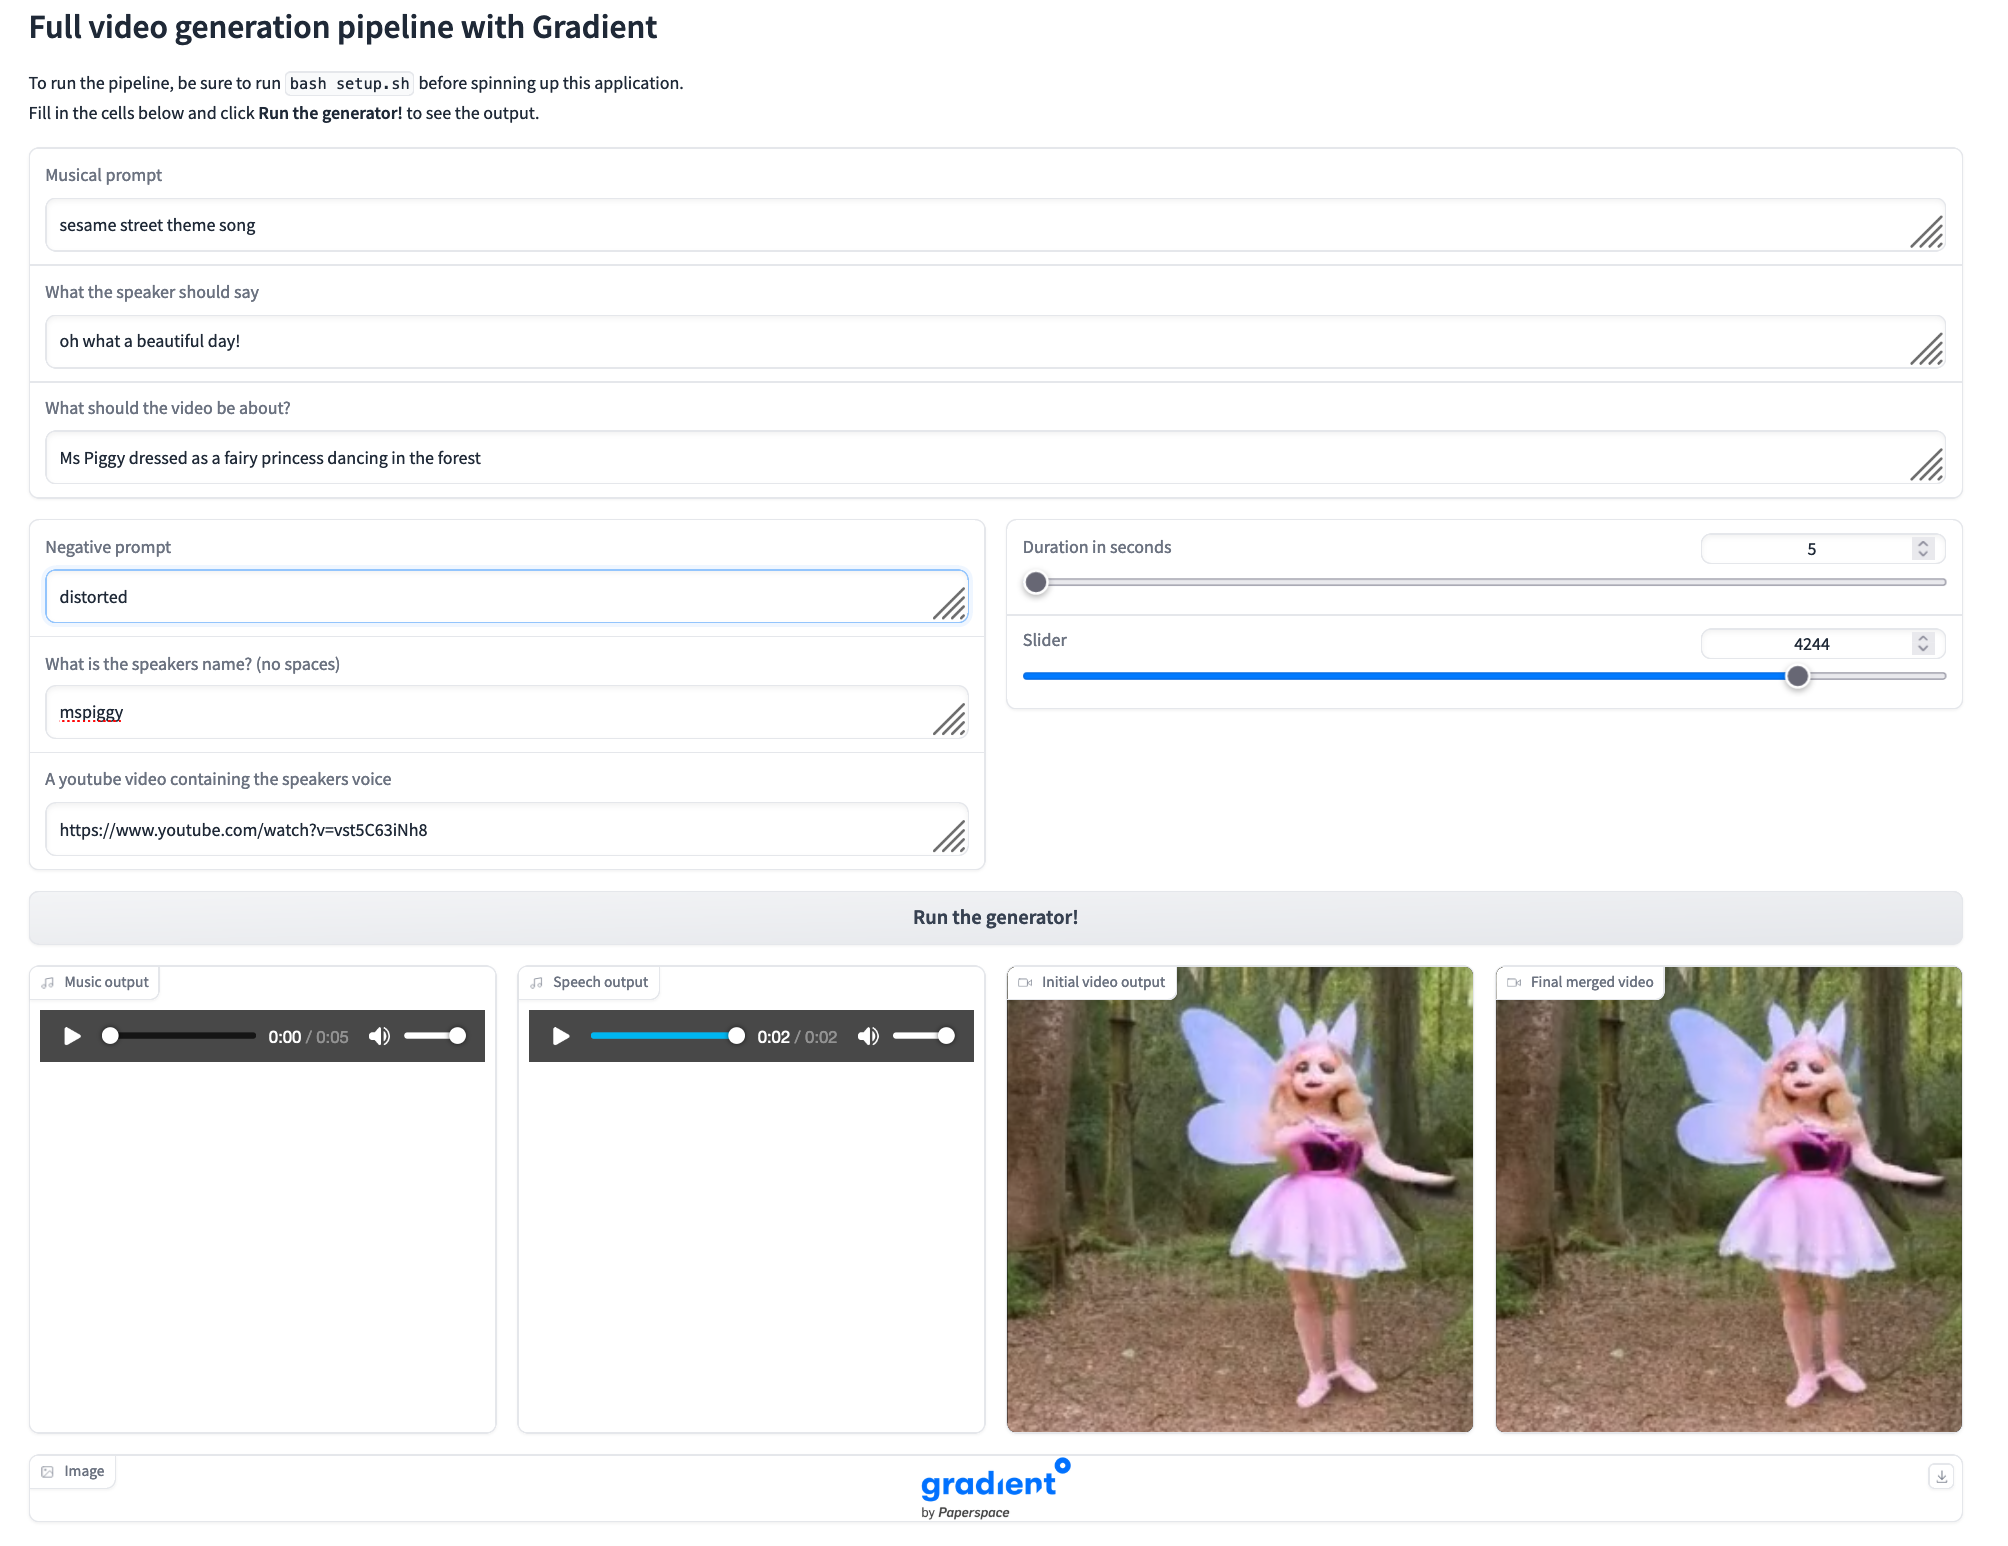Click into the speakers name field
The width and height of the screenshot is (2008, 1546).
point(490,712)
